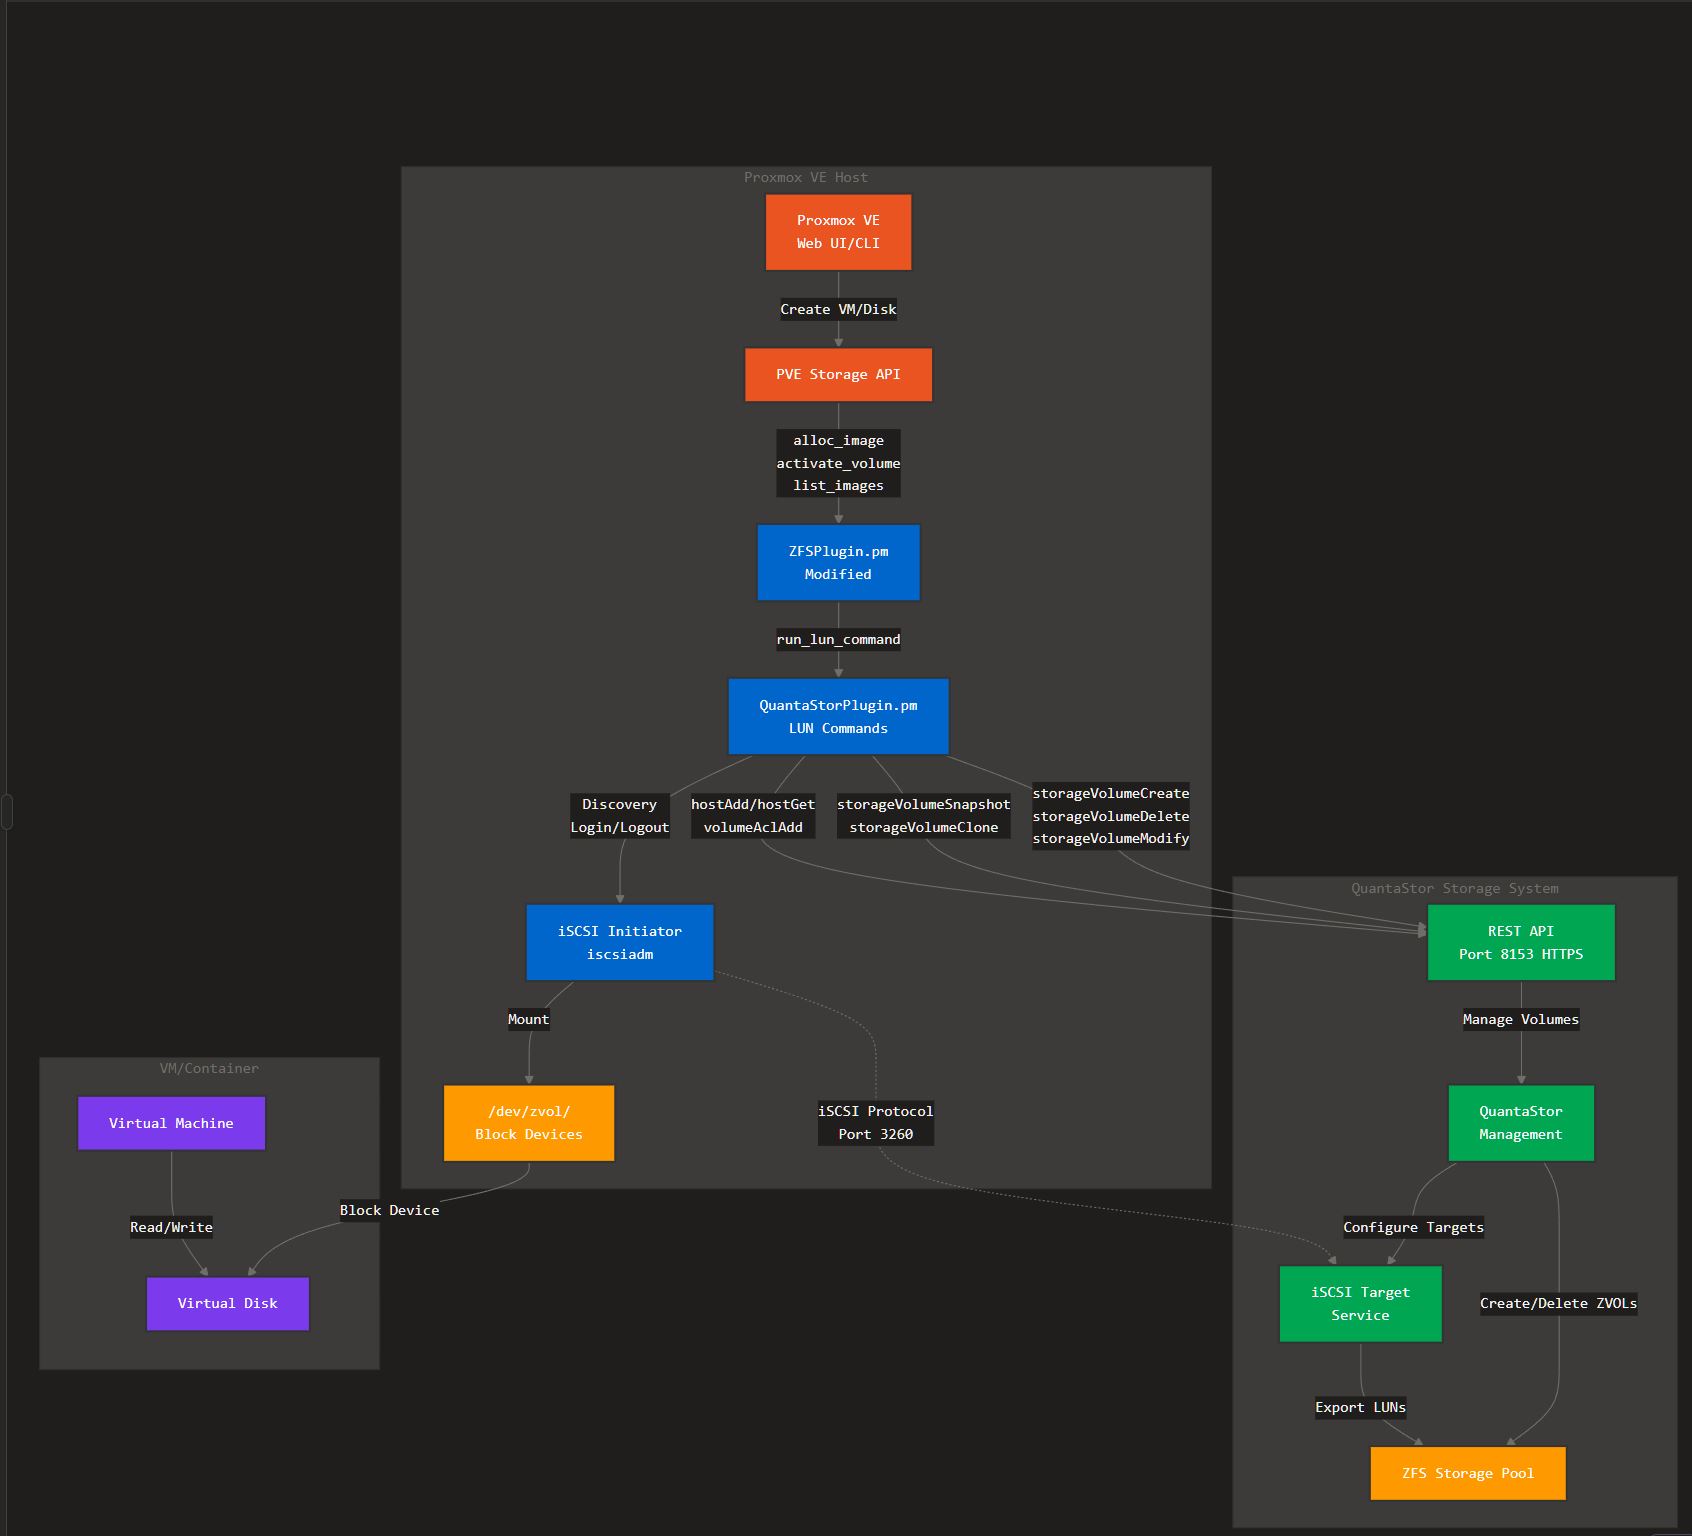Viewport: 1692px width, 1536px height.
Task: Click the iSCSI Initiator iscsiadm node
Action: 620,943
